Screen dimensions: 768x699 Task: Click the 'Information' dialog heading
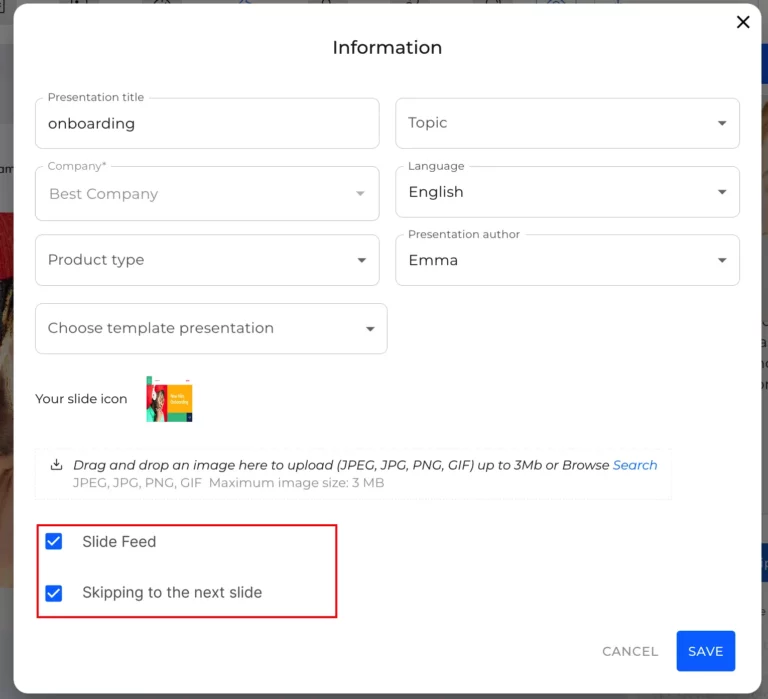coord(387,48)
